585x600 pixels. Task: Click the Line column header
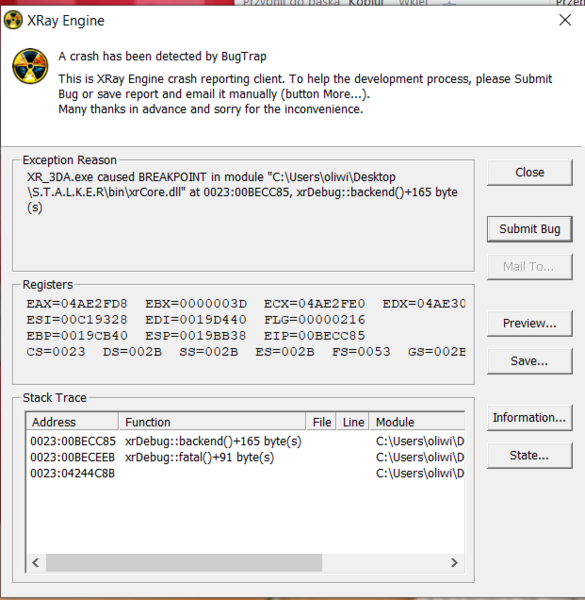tap(353, 422)
